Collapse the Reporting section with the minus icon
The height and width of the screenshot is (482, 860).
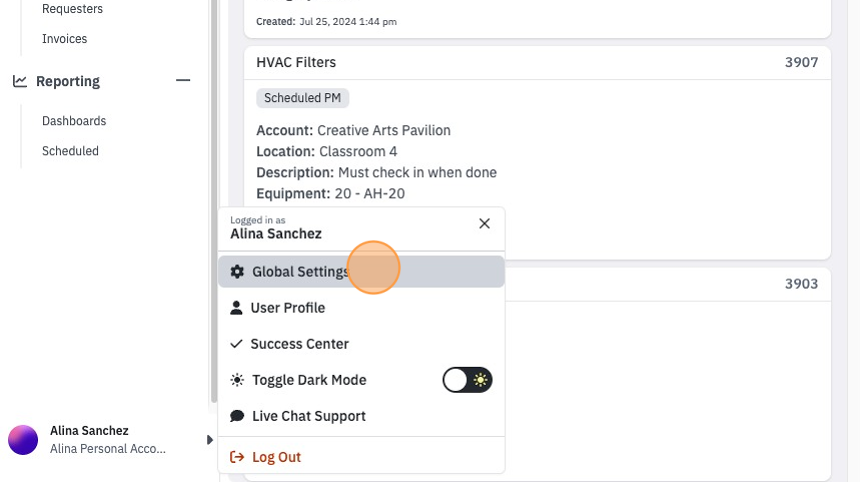coord(183,80)
